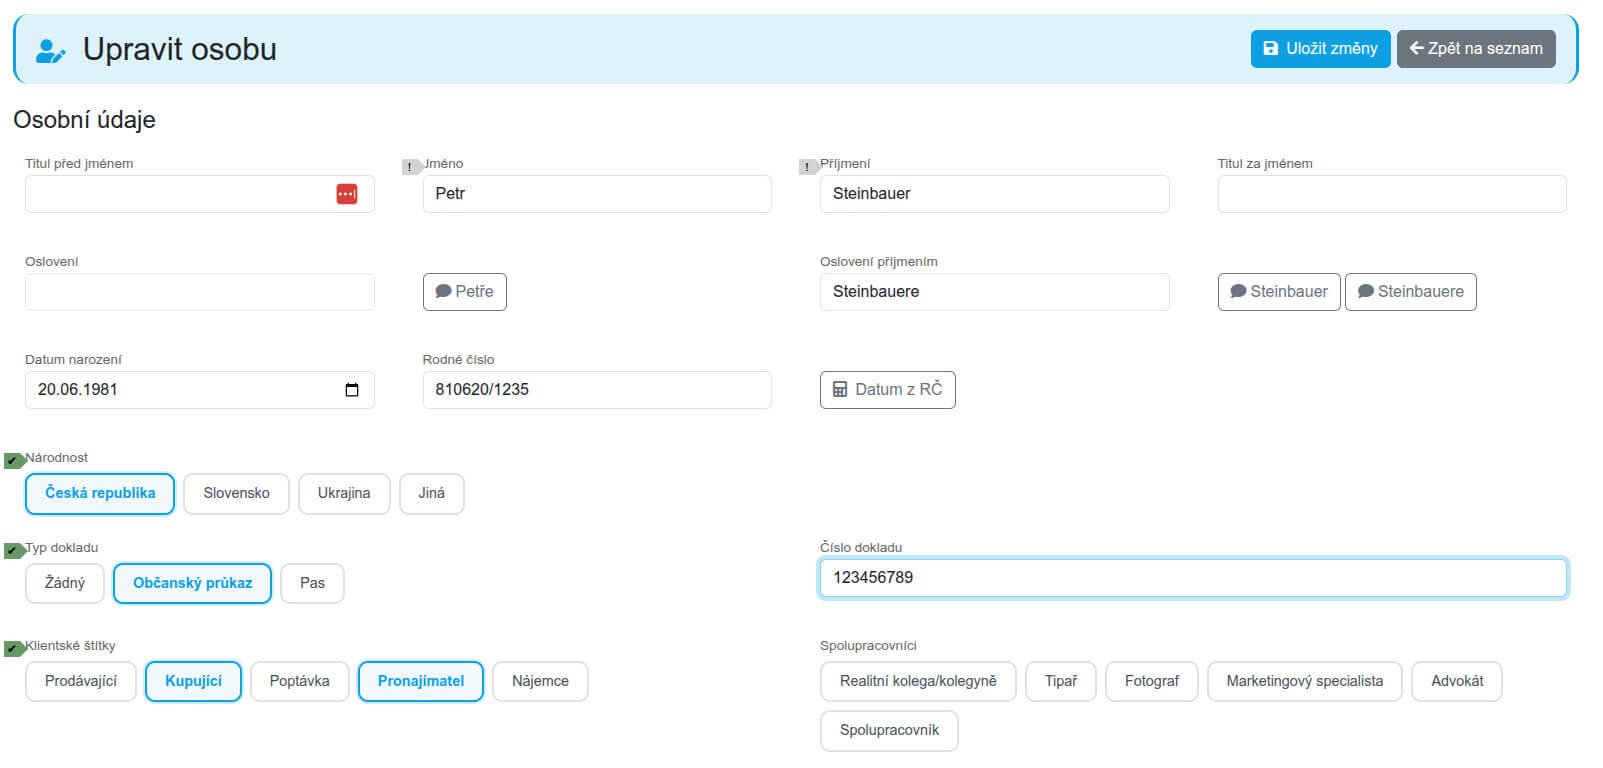
Task: Click the red password manager icon in title field
Action: click(x=347, y=194)
